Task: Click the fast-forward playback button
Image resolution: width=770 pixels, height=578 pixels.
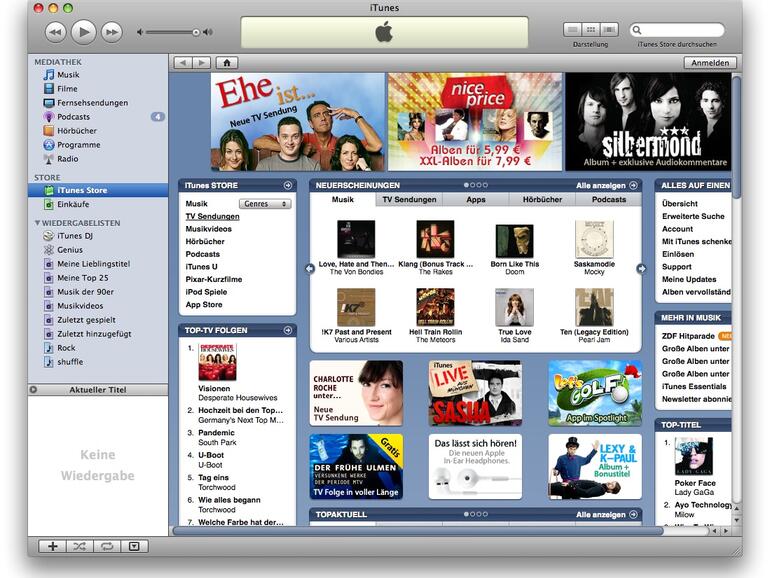Action: point(112,32)
